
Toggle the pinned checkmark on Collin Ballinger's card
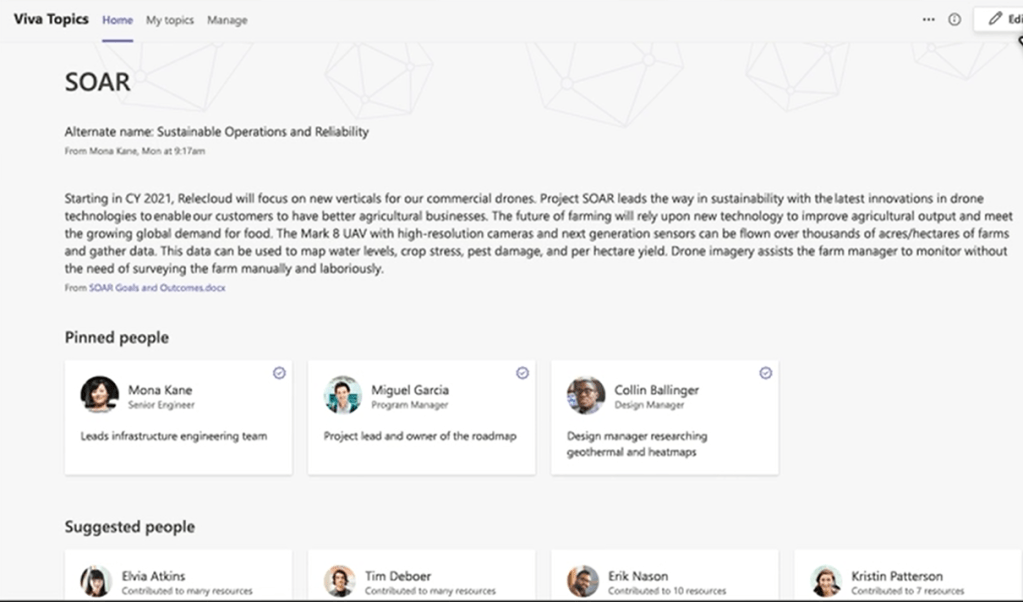click(765, 372)
